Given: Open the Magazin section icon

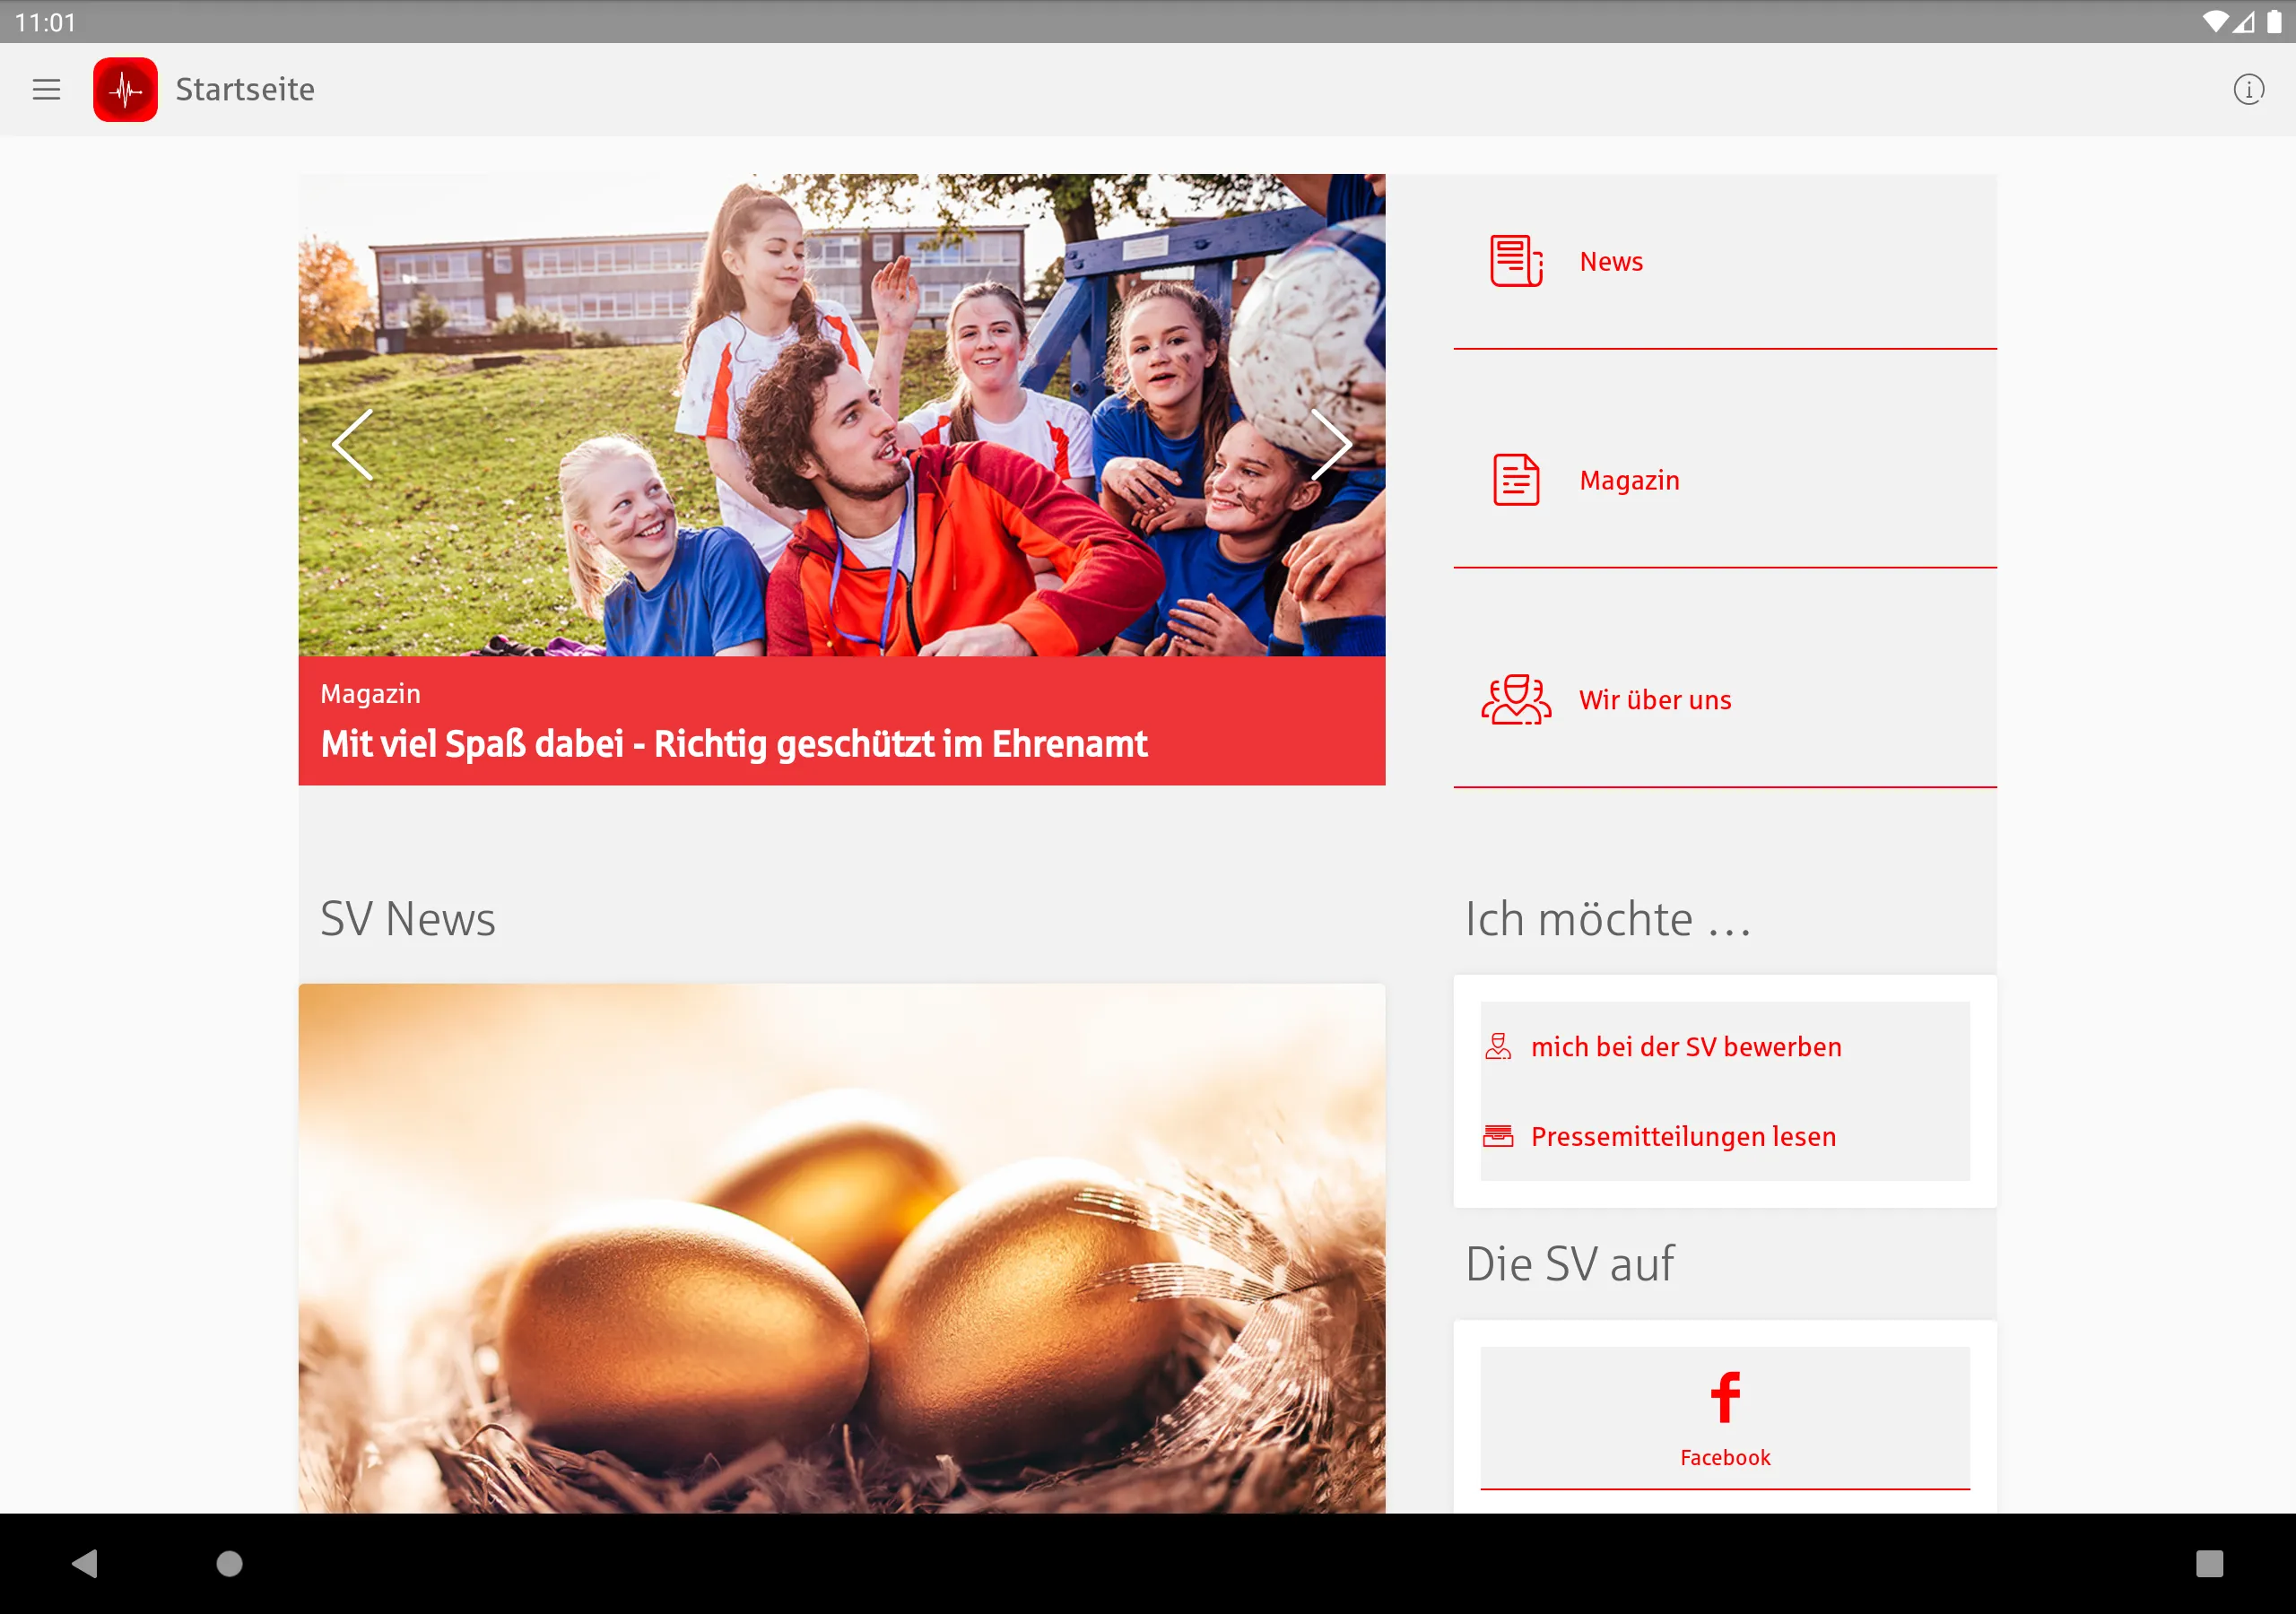Looking at the screenshot, I should point(1511,481).
